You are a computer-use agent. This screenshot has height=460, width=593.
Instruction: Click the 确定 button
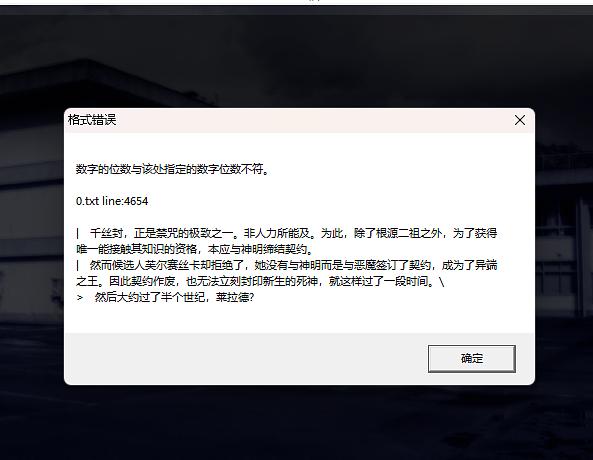[x=472, y=358]
